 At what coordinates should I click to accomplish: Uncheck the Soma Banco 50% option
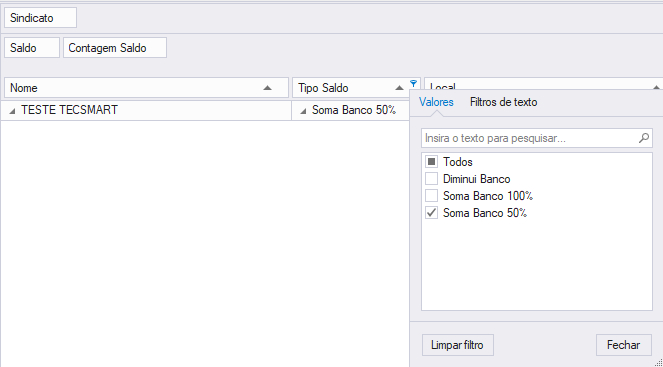[431, 213]
